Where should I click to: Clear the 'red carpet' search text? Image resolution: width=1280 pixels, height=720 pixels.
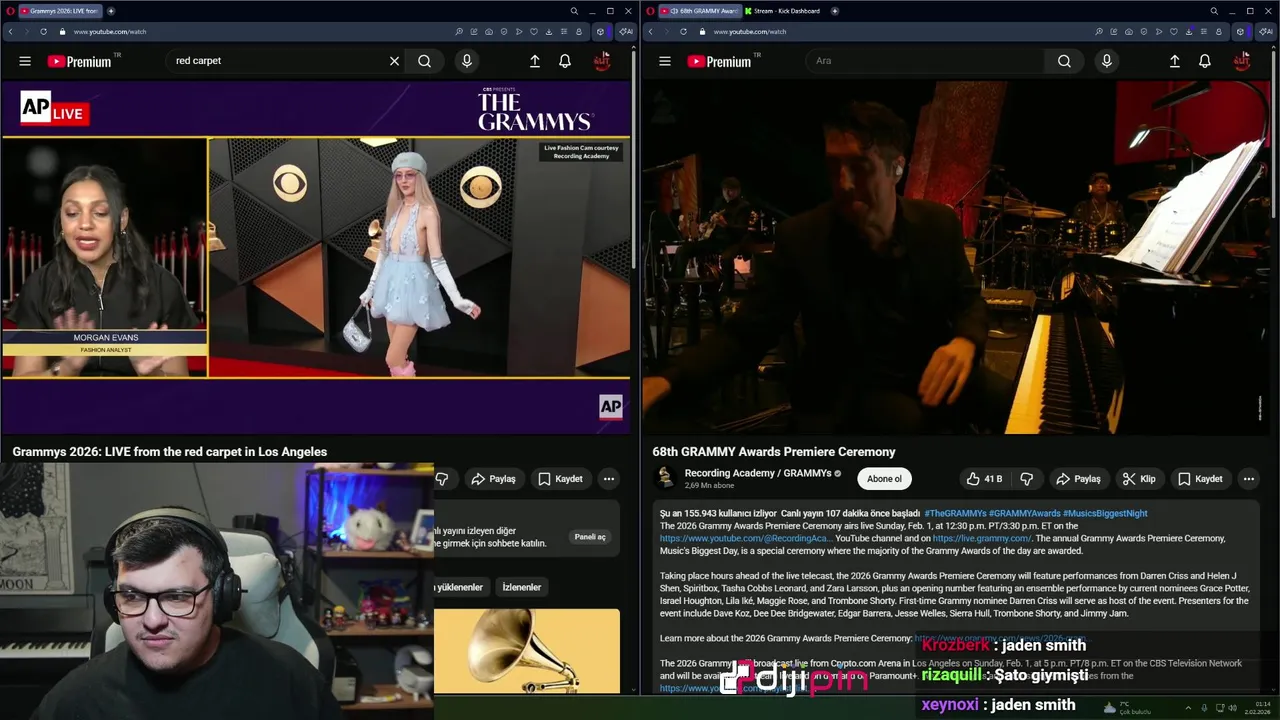click(394, 61)
